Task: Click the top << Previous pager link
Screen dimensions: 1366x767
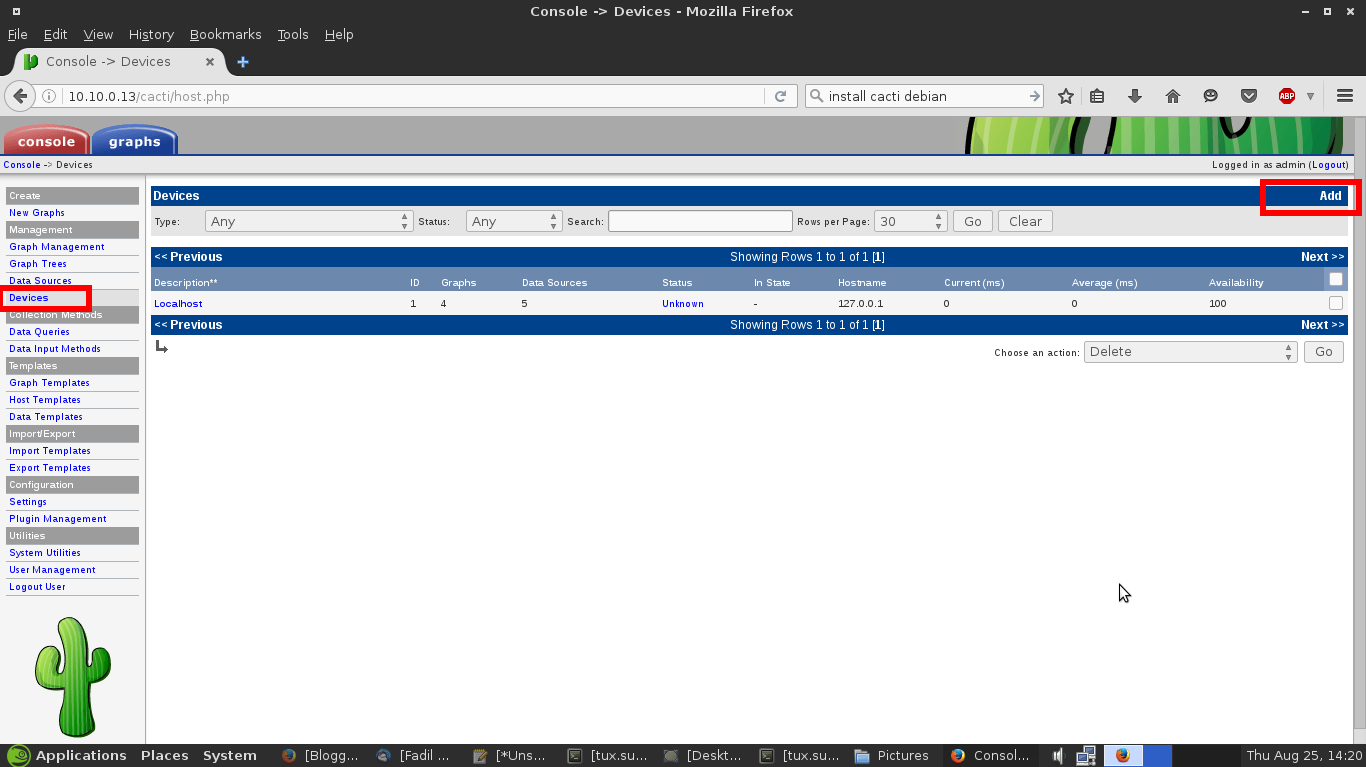Action: tap(188, 257)
